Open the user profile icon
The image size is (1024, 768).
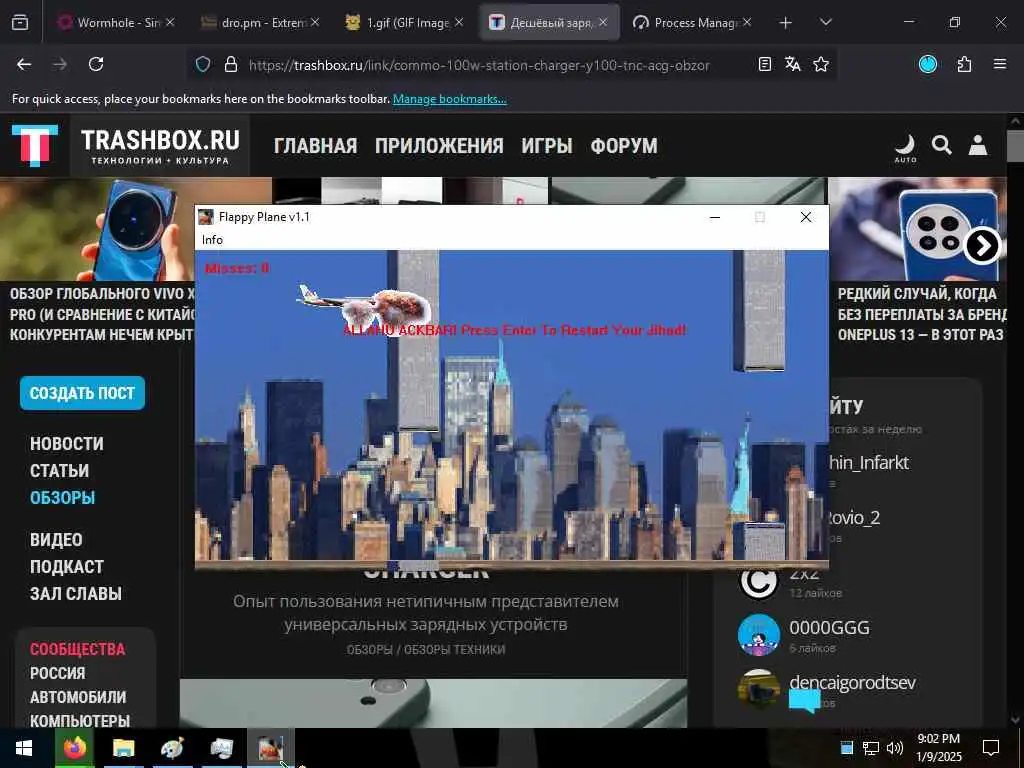point(978,144)
